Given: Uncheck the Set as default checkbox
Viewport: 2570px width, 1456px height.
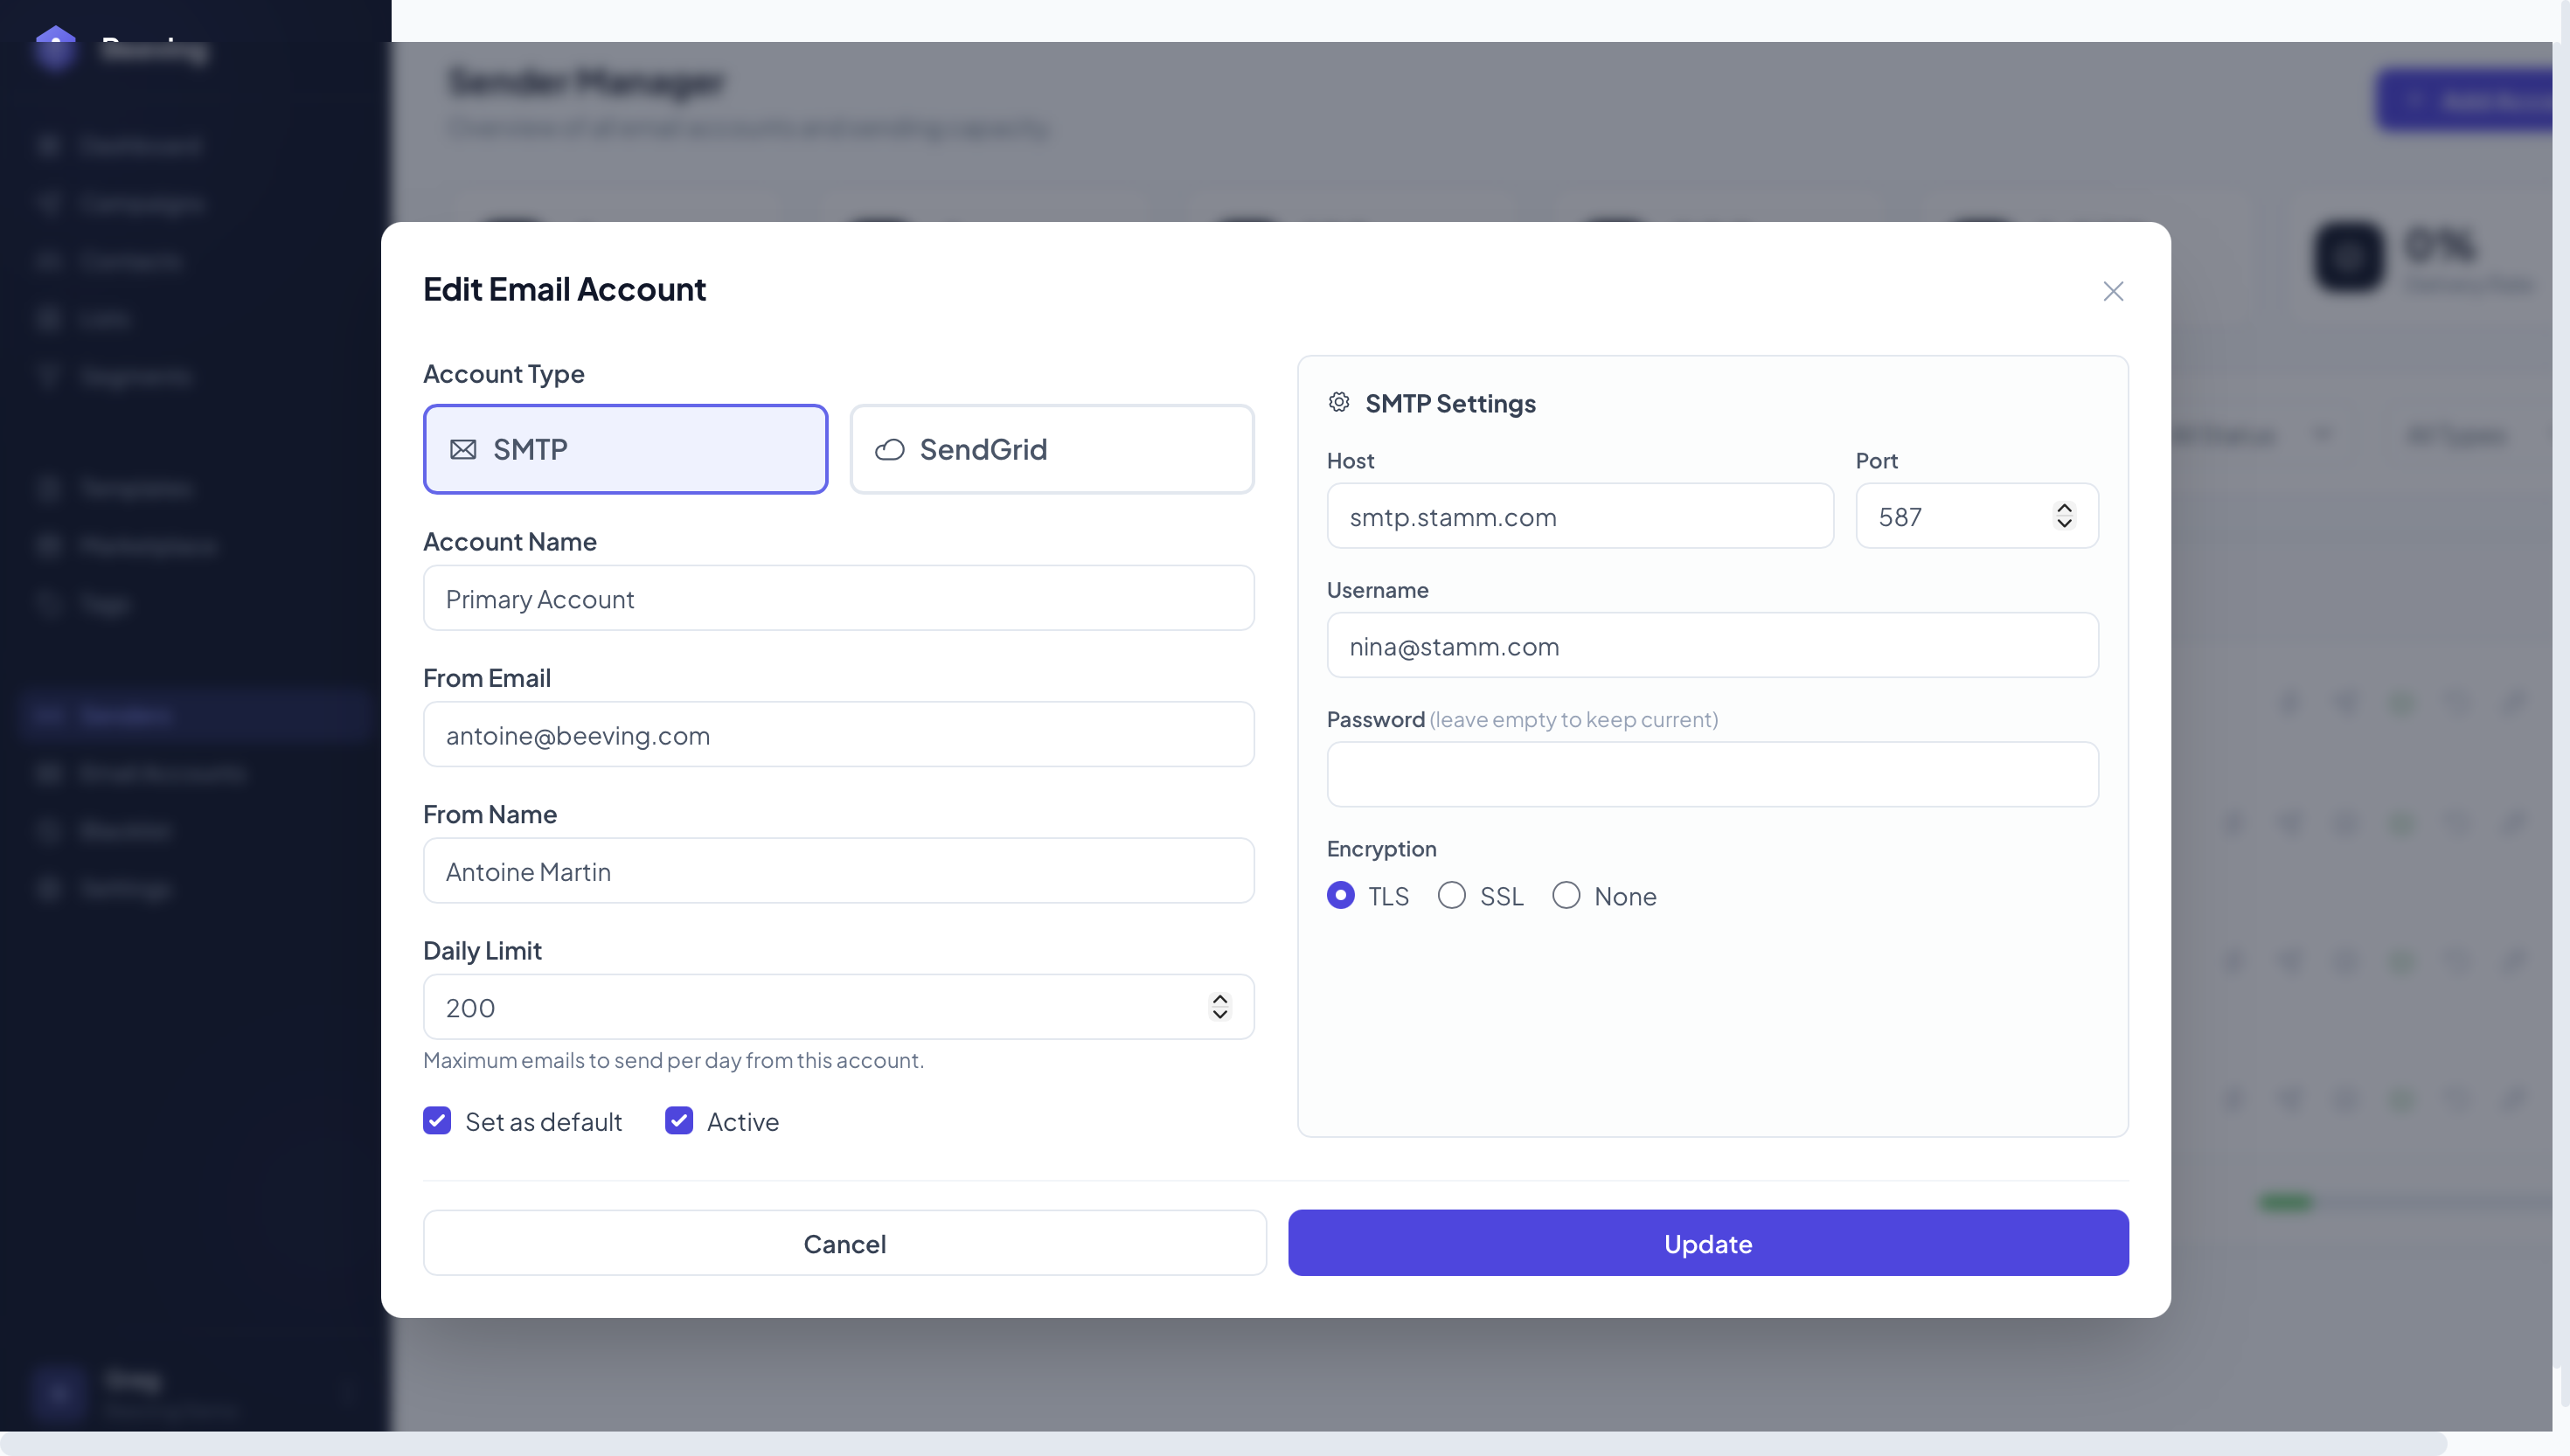Looking at the screenshot, I should [437, 1121].
